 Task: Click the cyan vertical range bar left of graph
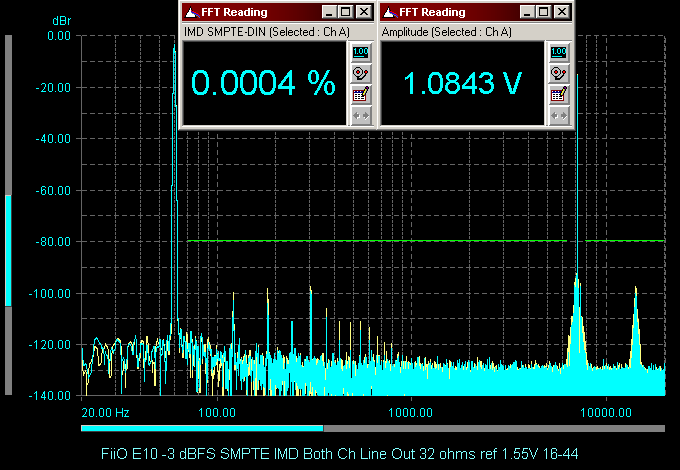[9, 250]
